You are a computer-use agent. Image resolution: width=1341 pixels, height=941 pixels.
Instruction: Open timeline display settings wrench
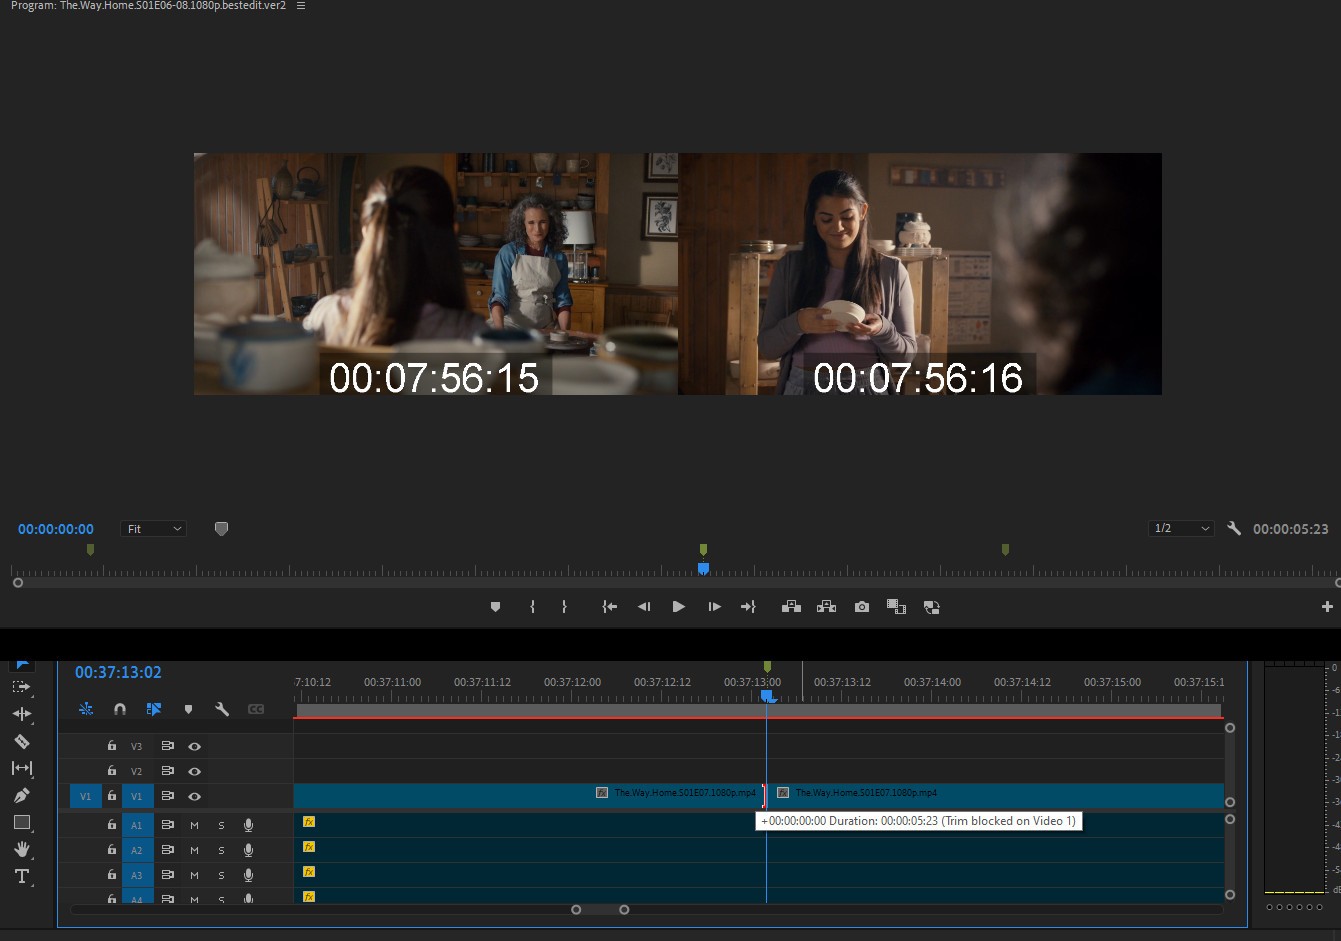[x=222, y=709]
